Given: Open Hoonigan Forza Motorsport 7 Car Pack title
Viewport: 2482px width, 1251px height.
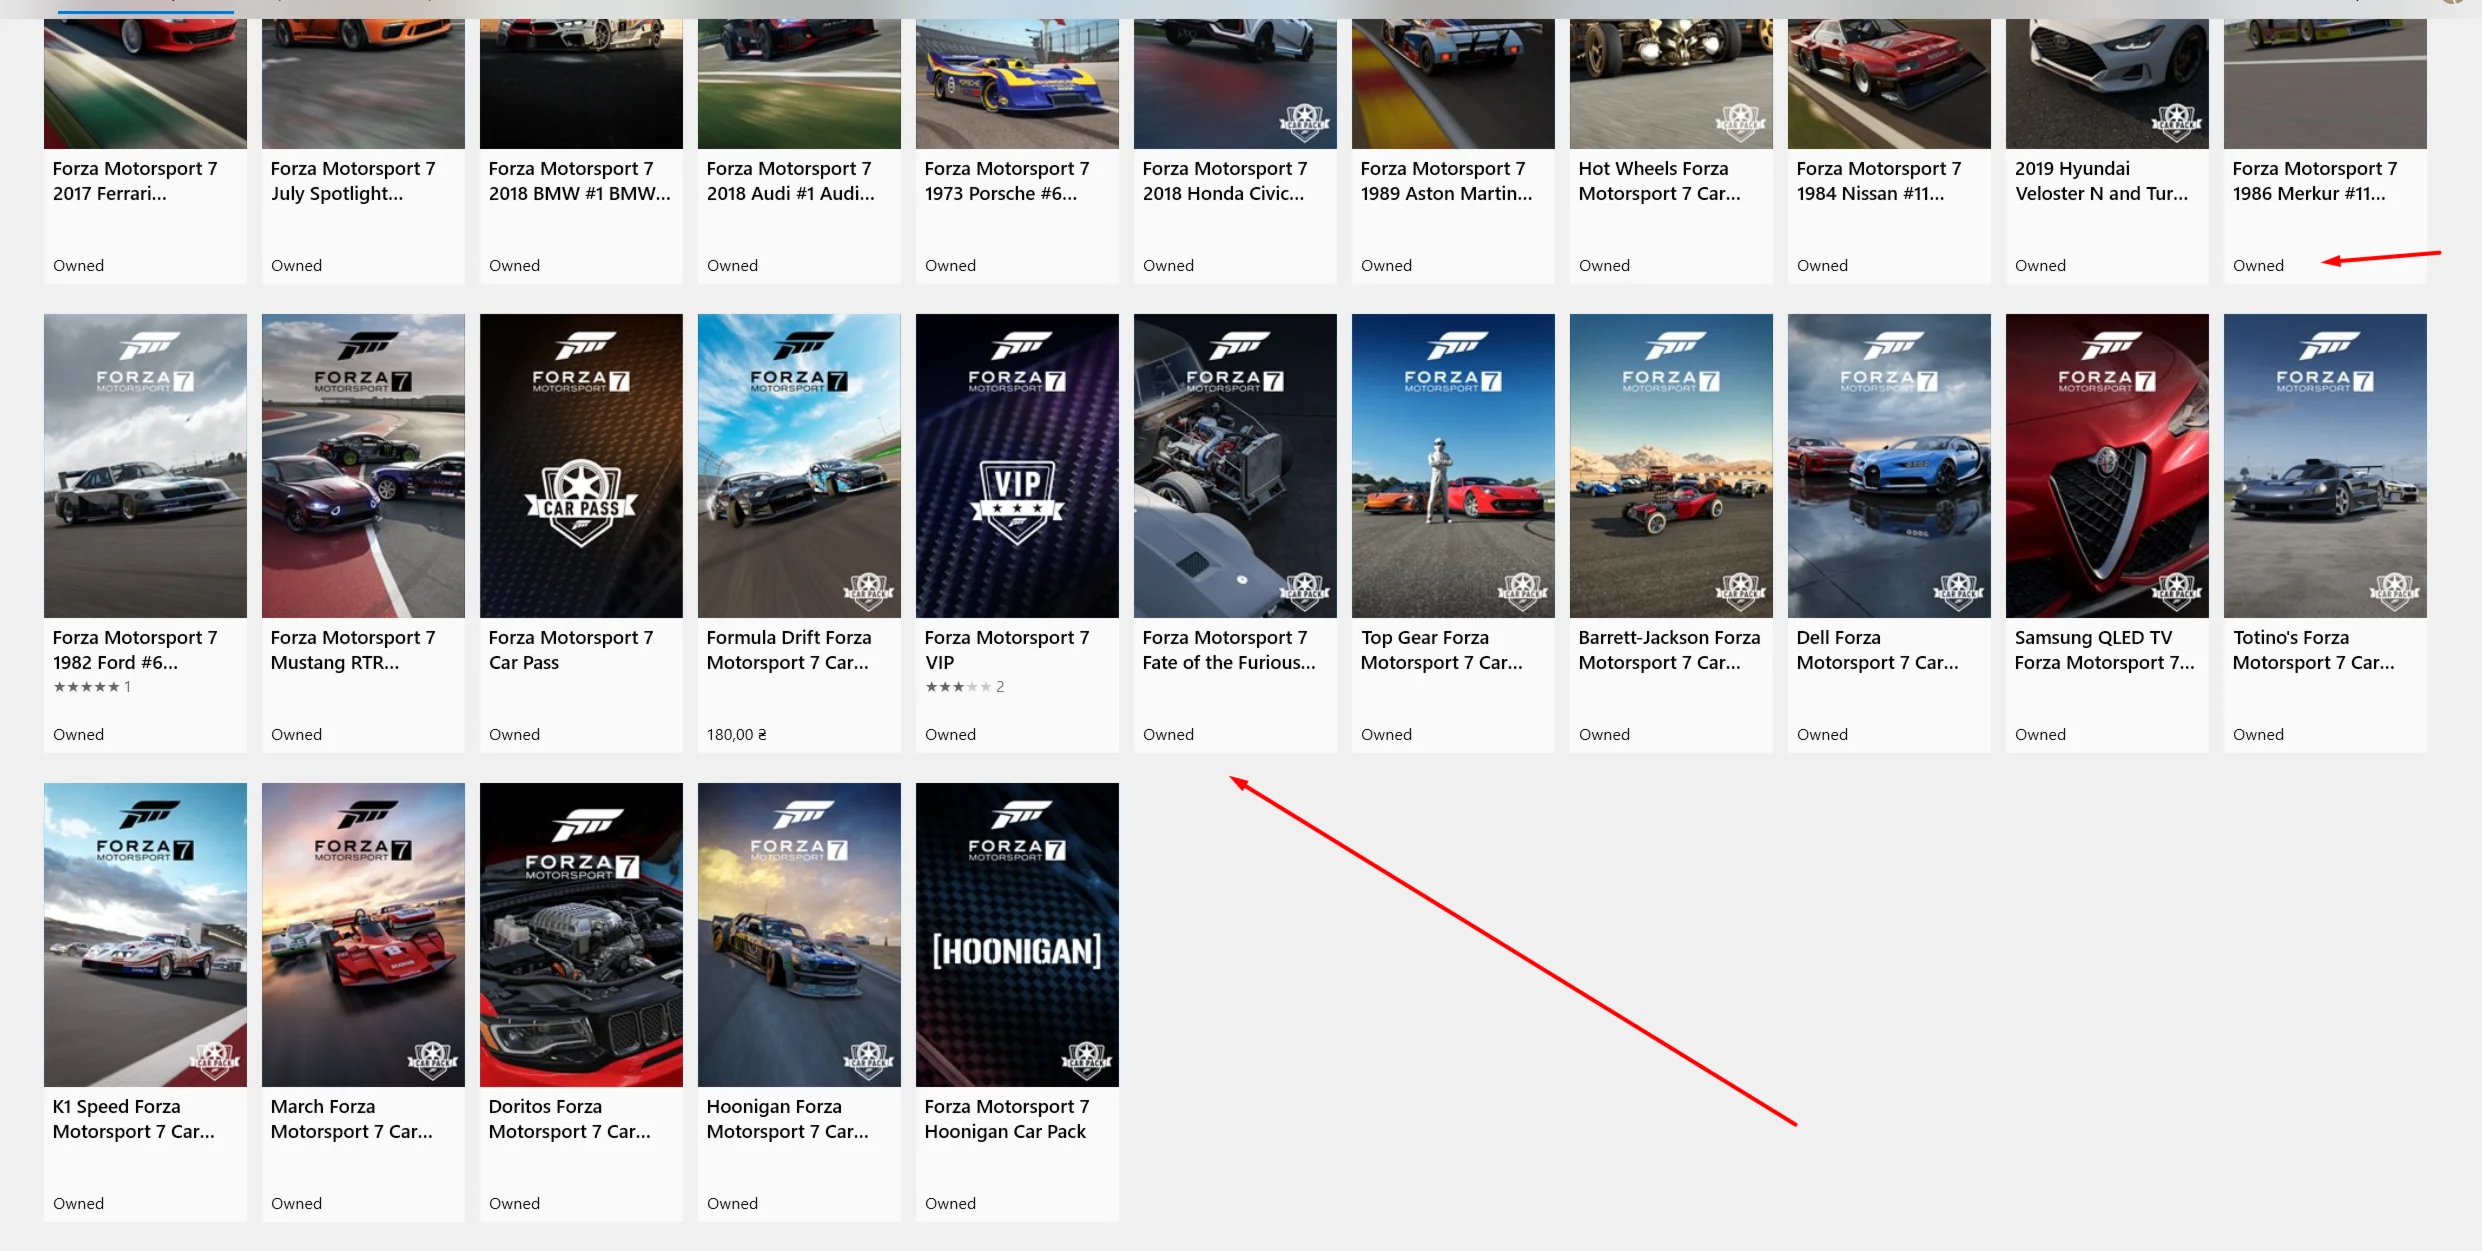Looking at the screenshot, I should (787, 1119).
